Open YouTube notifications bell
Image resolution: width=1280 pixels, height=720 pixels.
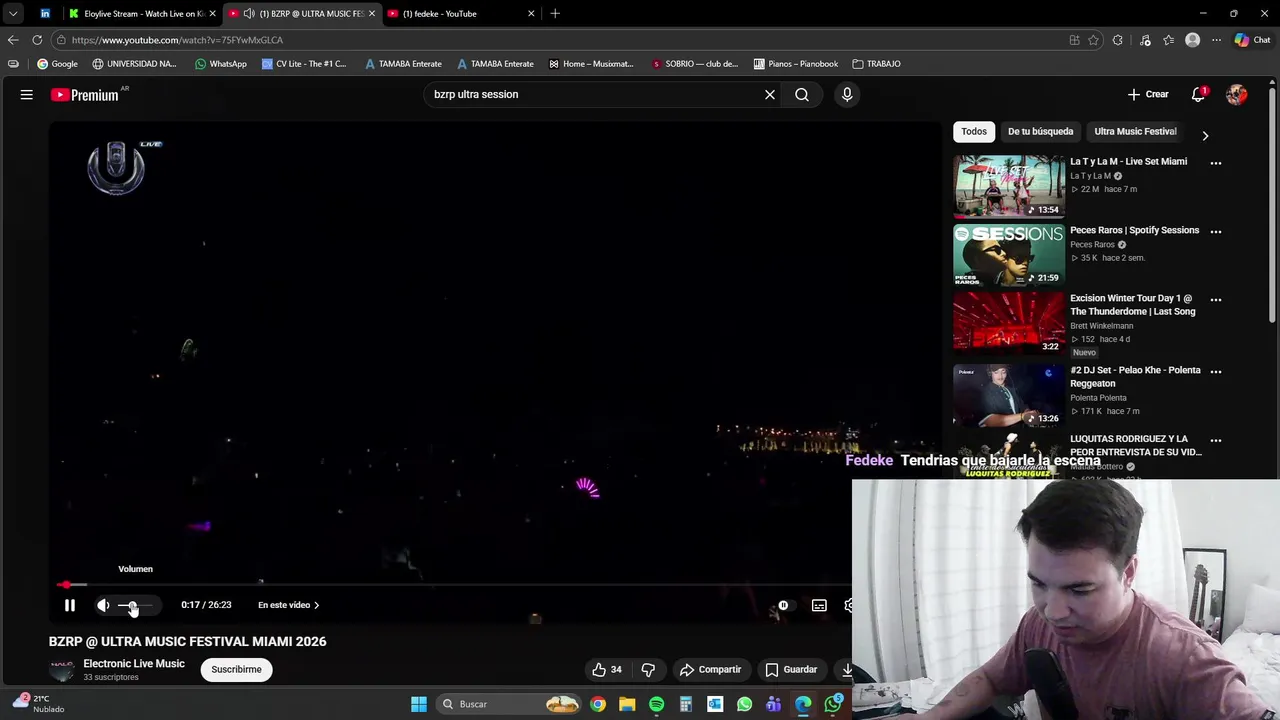click(x=1198, y=94)
